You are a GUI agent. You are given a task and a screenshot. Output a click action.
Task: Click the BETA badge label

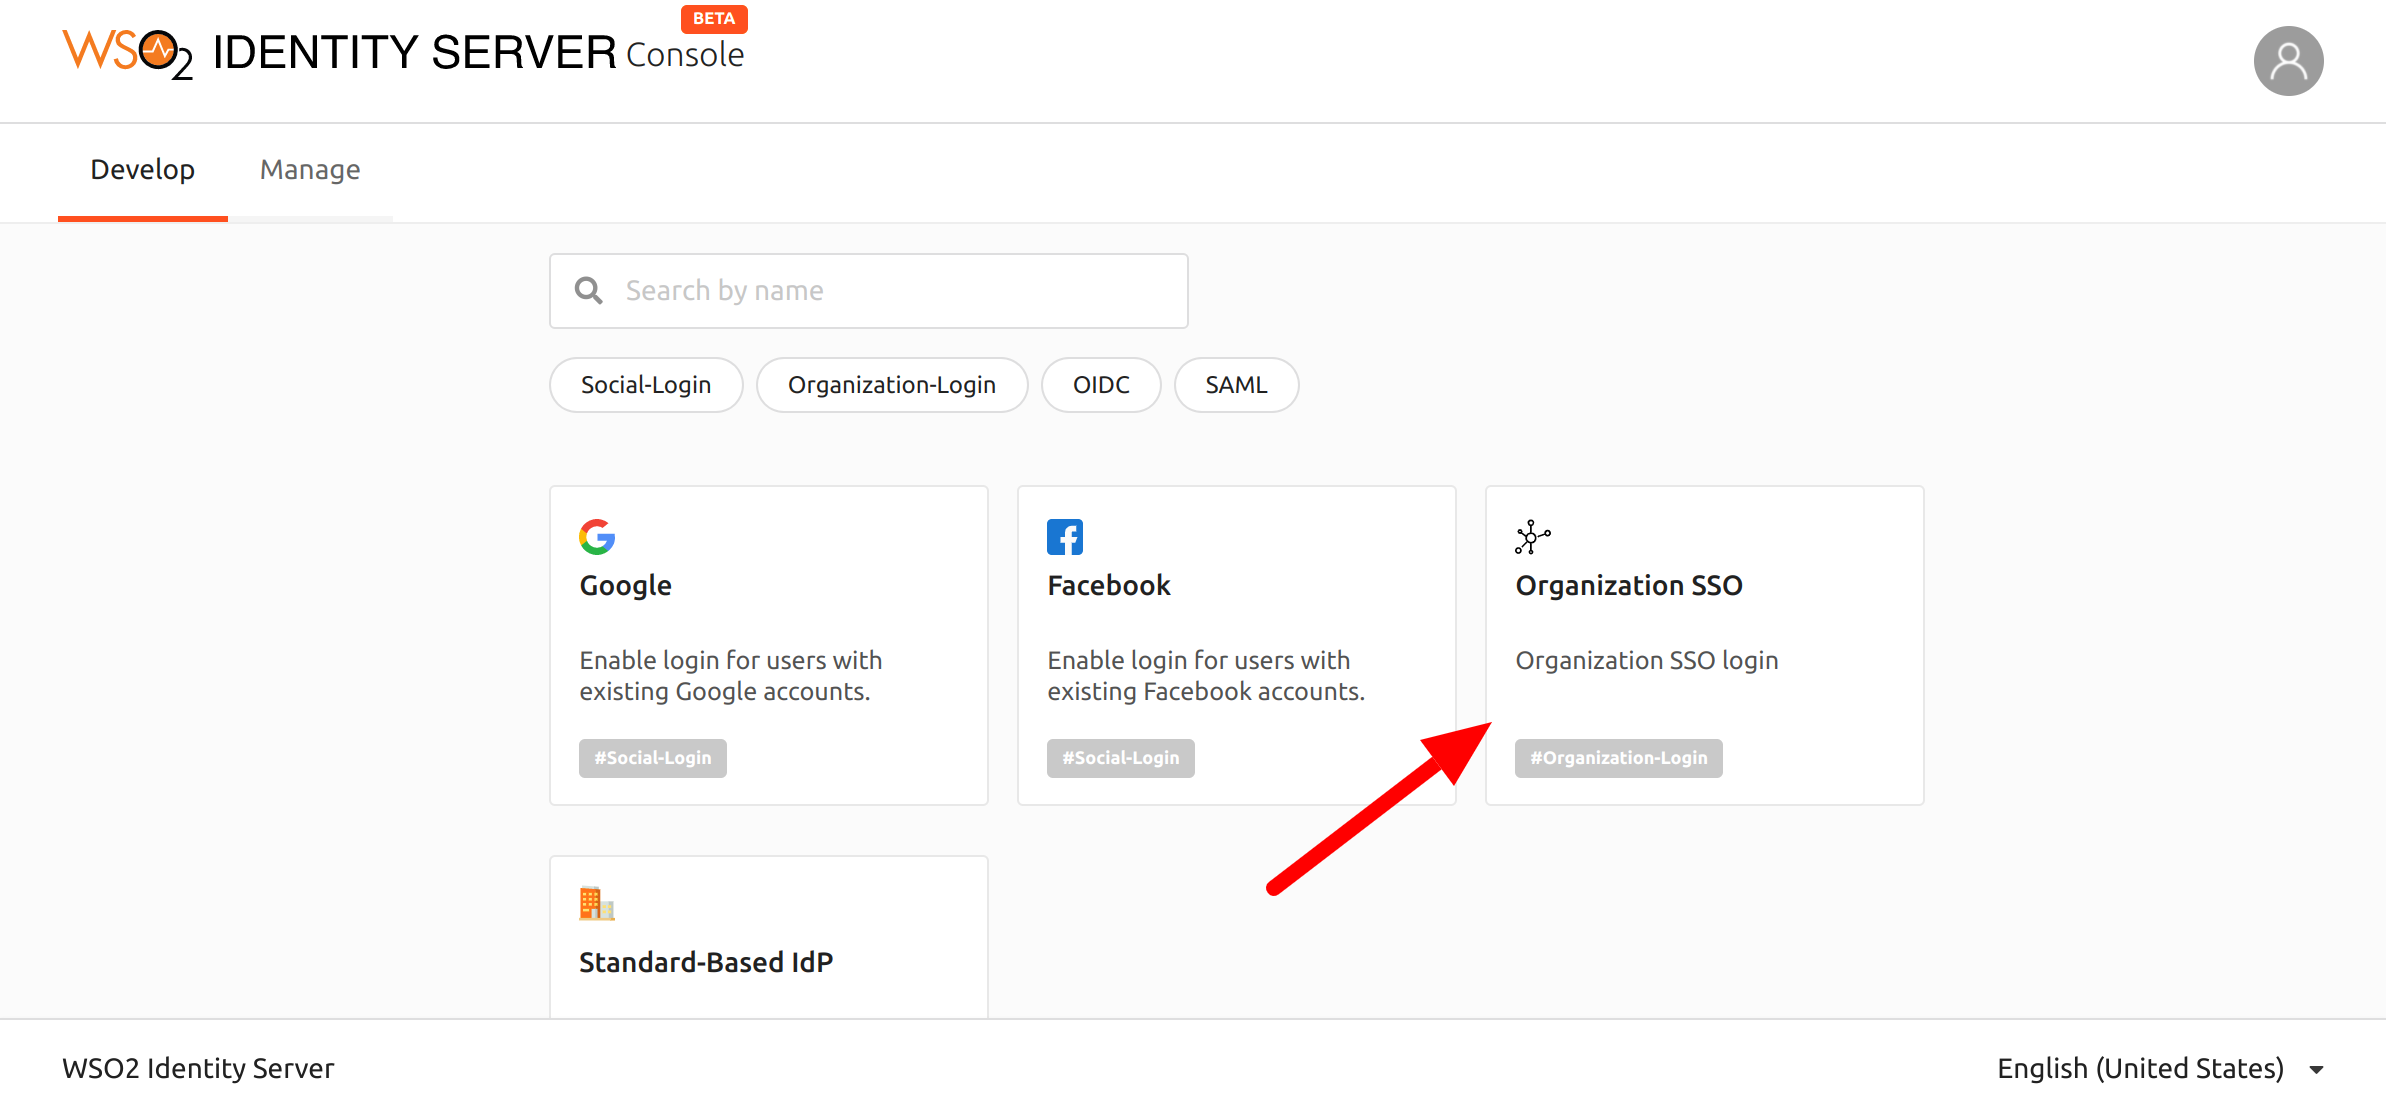click(x=713, y=19)
